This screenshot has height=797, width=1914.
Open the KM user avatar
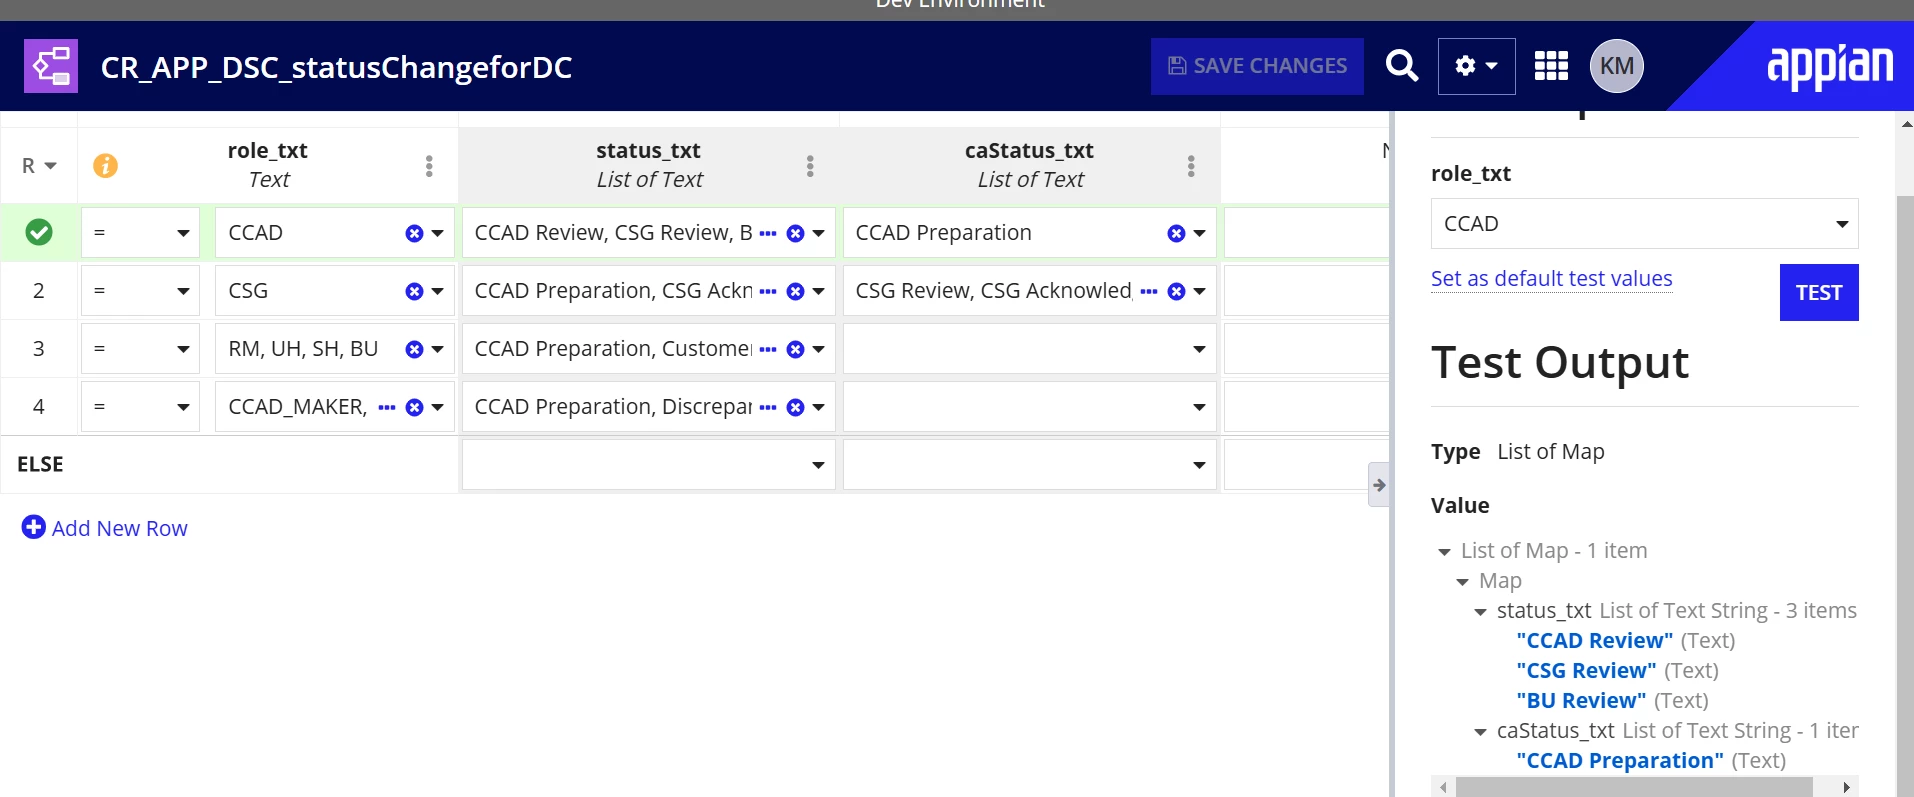[x=1616, y=66]
